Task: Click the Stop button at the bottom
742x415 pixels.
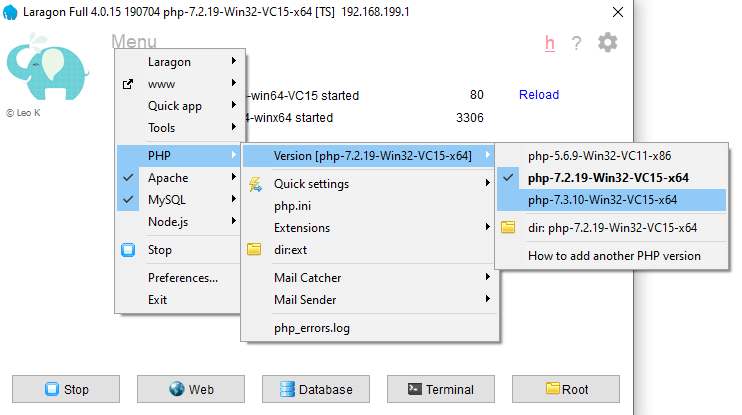Action: (66, 389)
